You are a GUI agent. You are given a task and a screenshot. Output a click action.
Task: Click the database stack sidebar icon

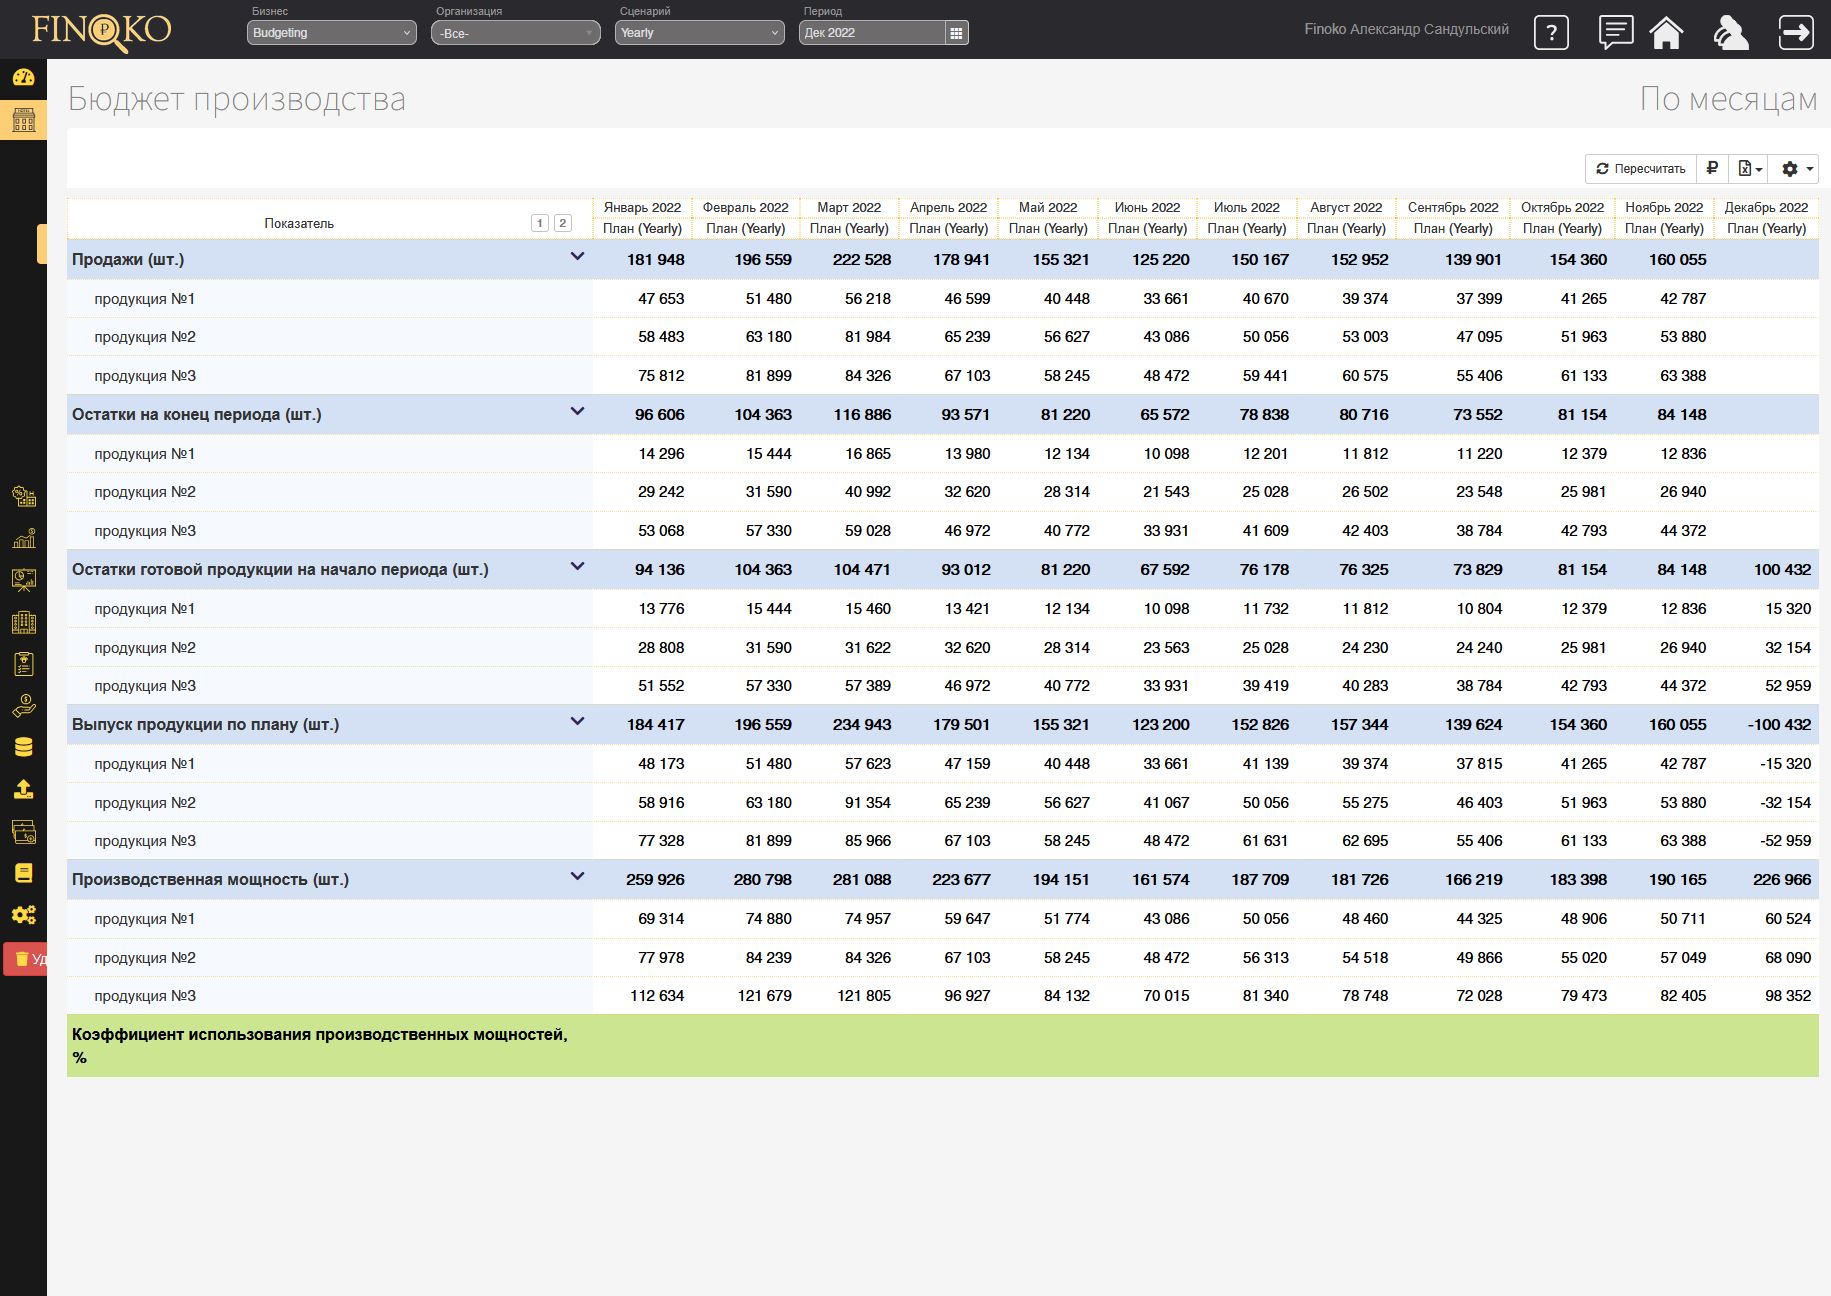23,747
